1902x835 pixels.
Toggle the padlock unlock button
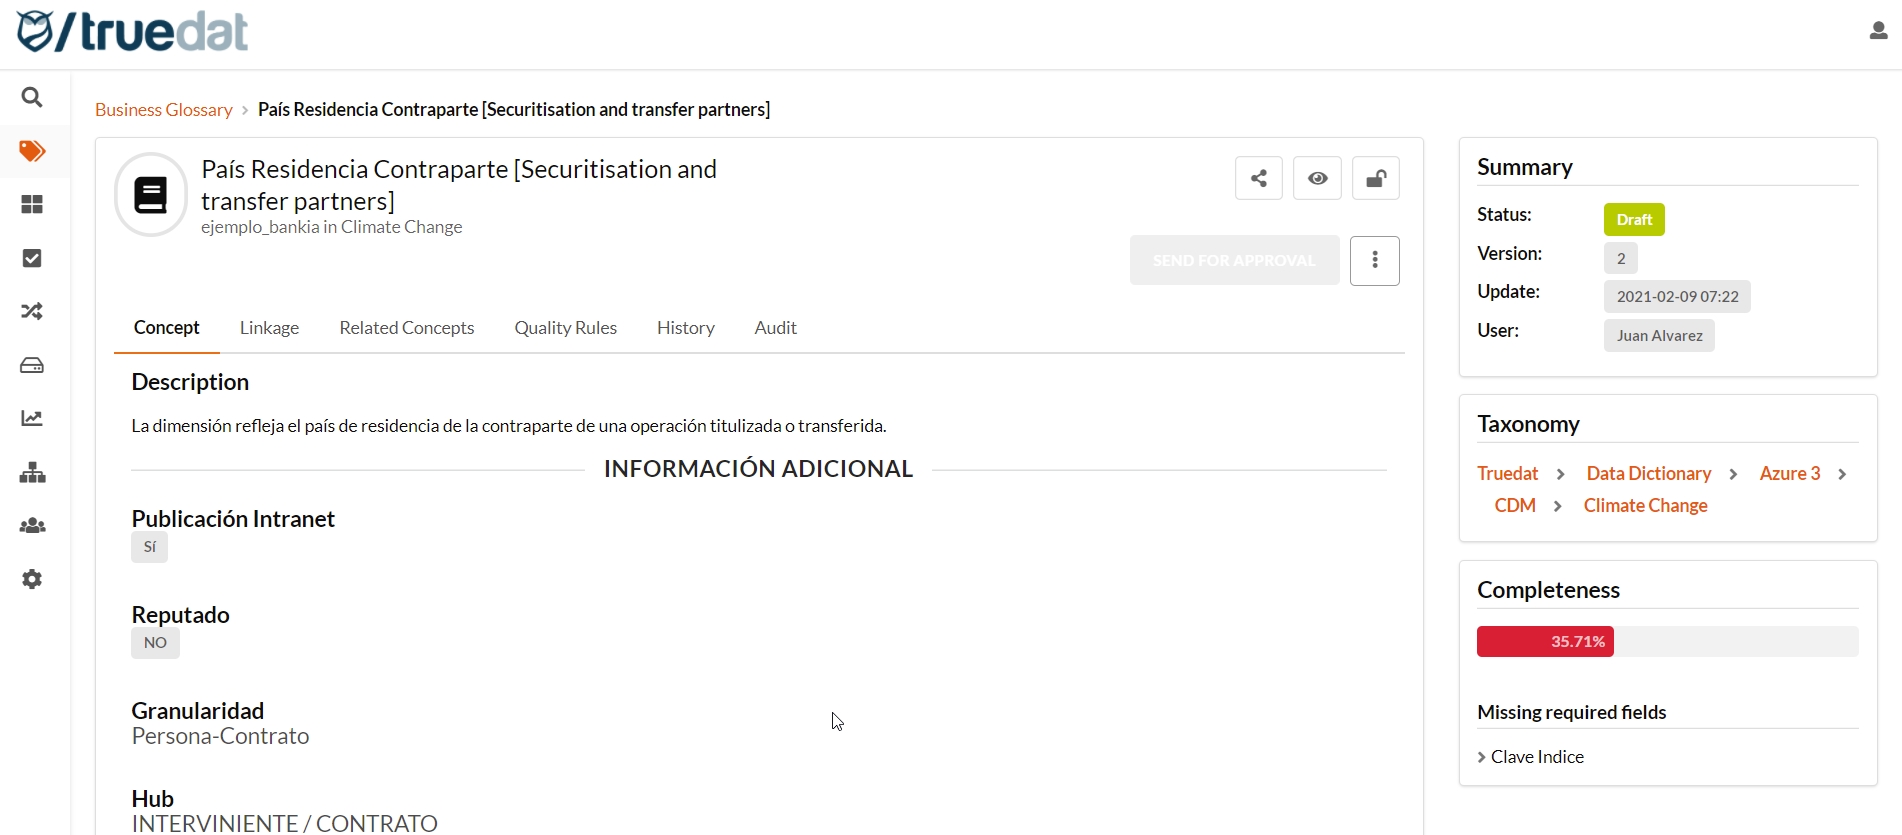1375,179
